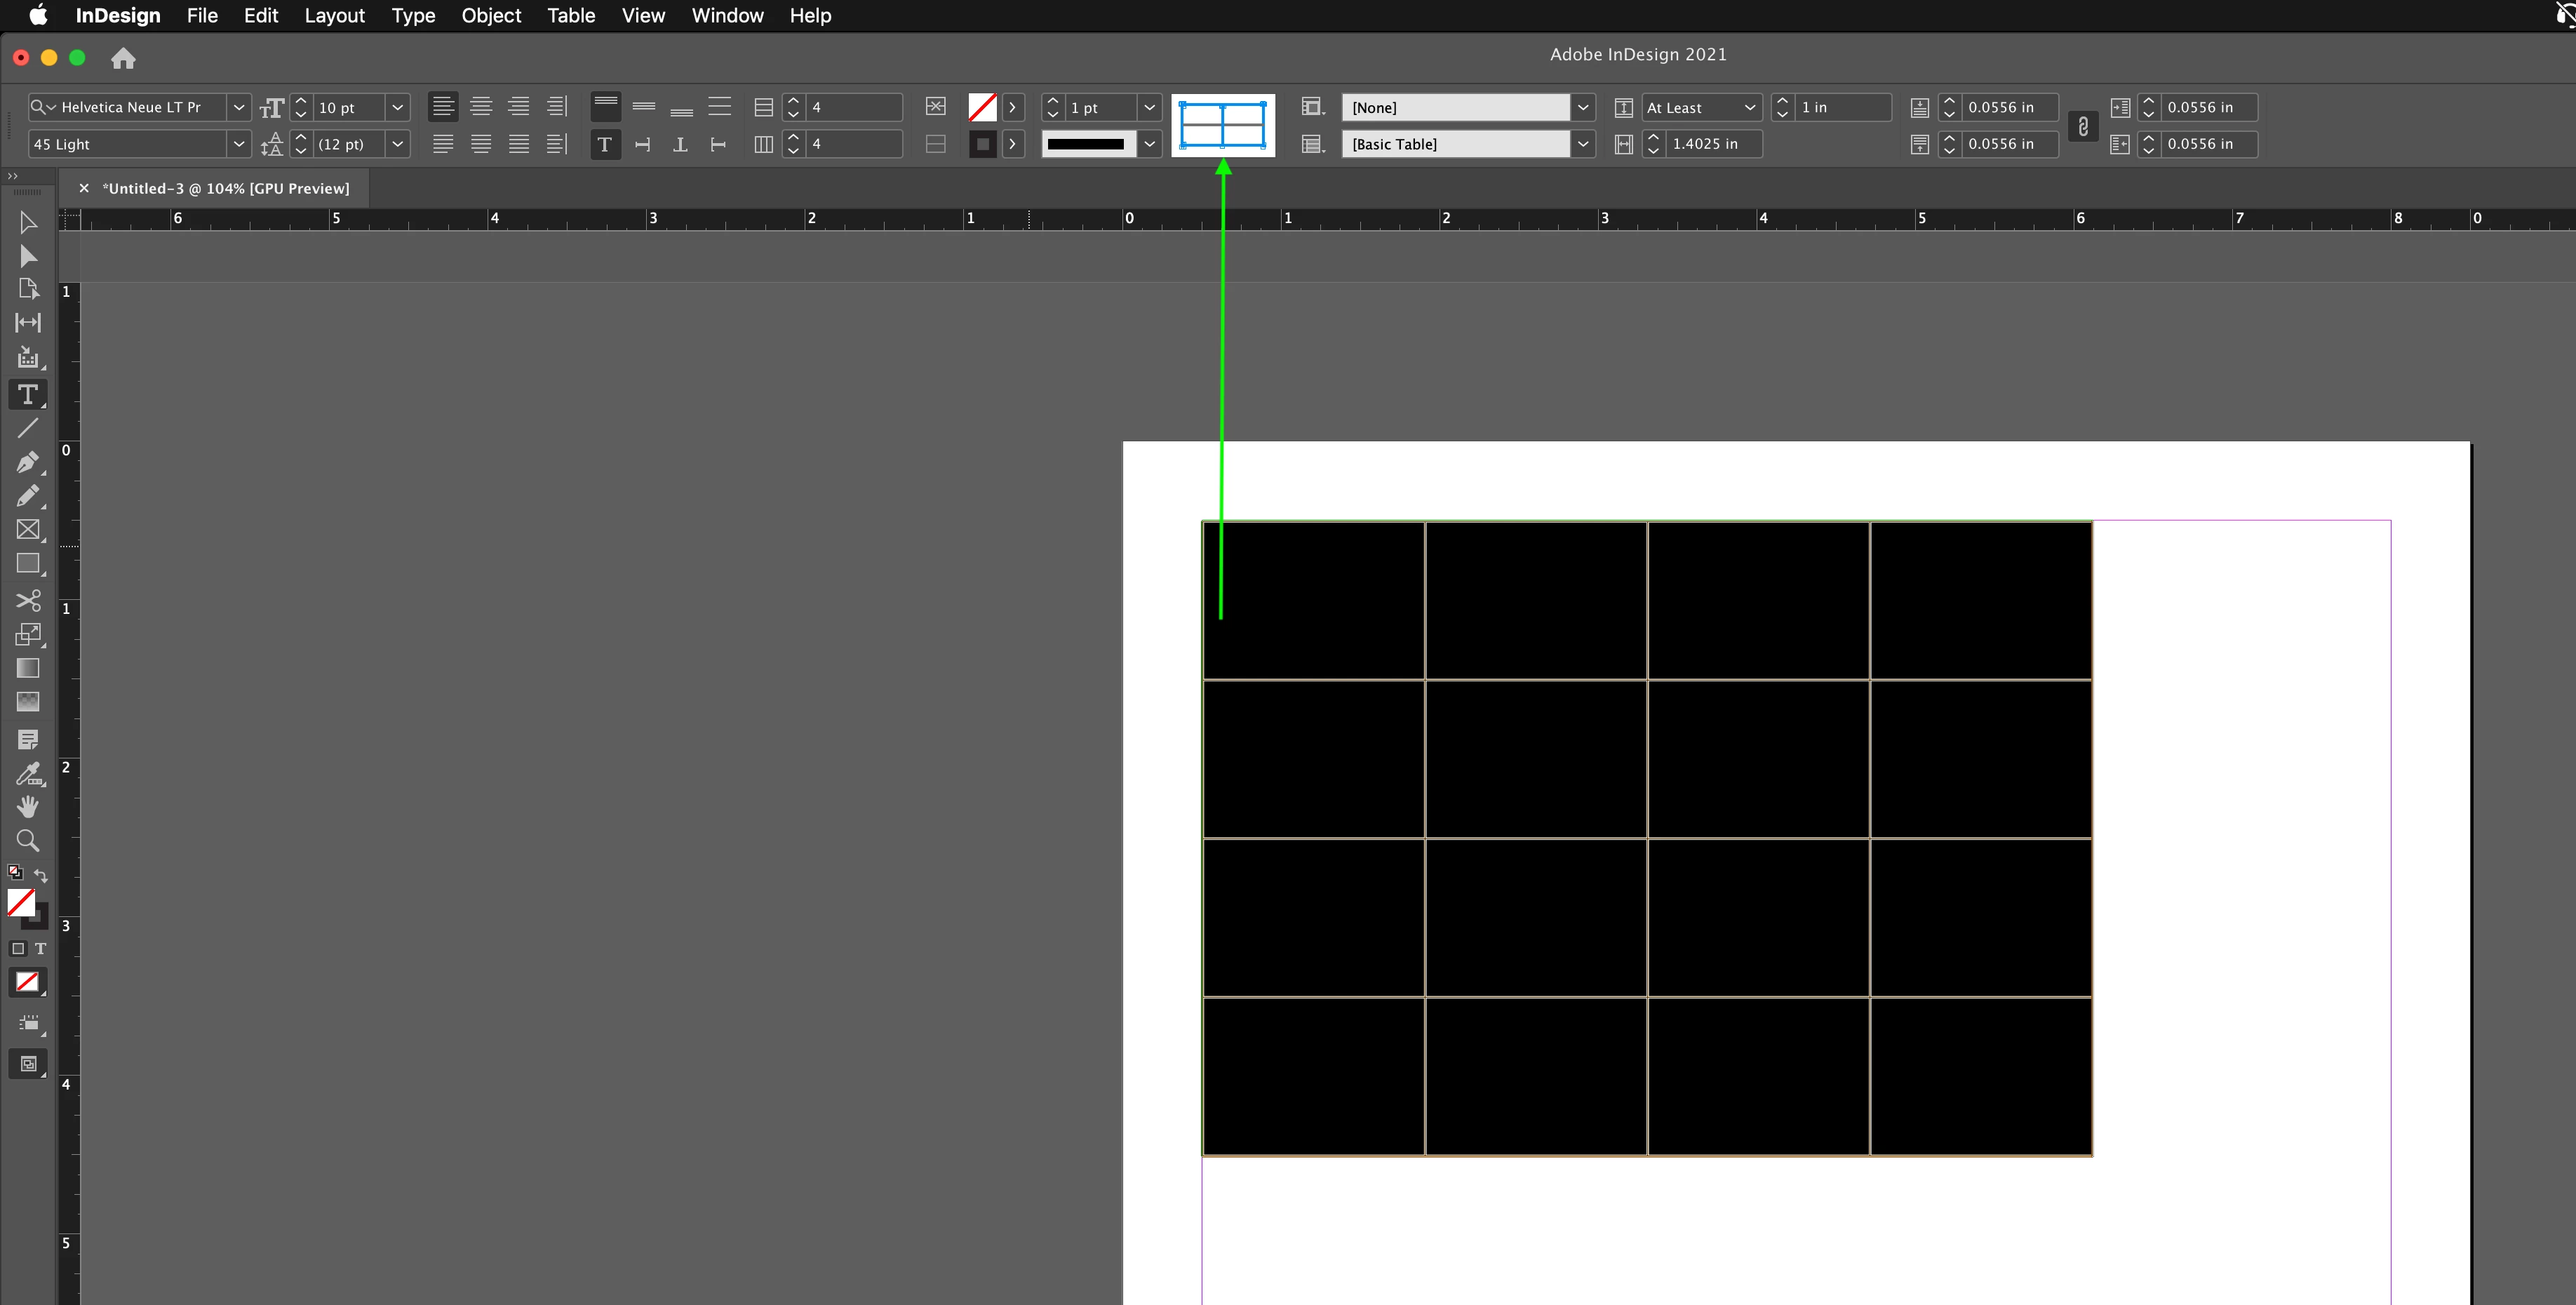Toggle align cell content to bottom
This screenshot has height=1305, width=2576.
(x=681, y=107)
